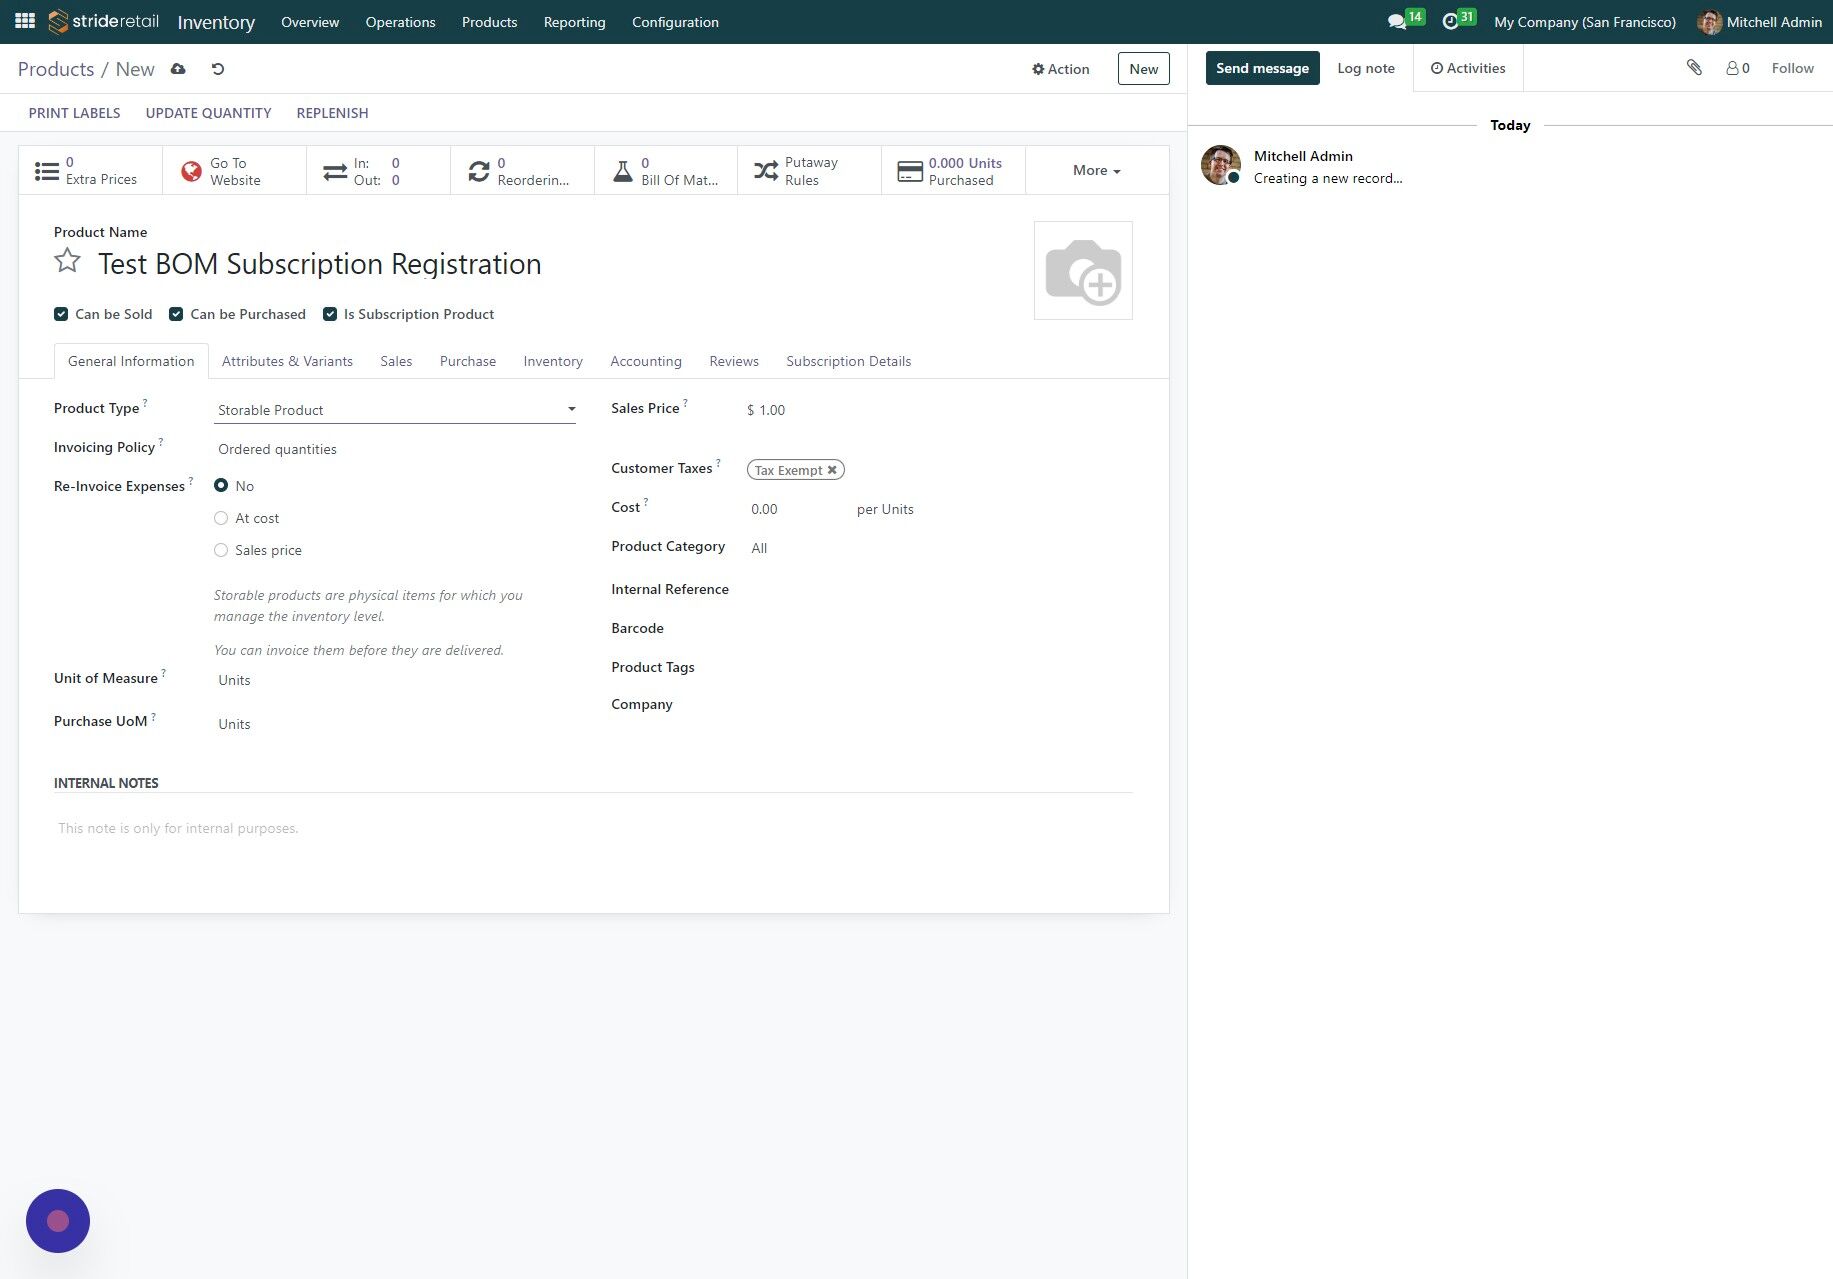
Task: Open activities clock icon in navbar
Action: coord(1451,22)
